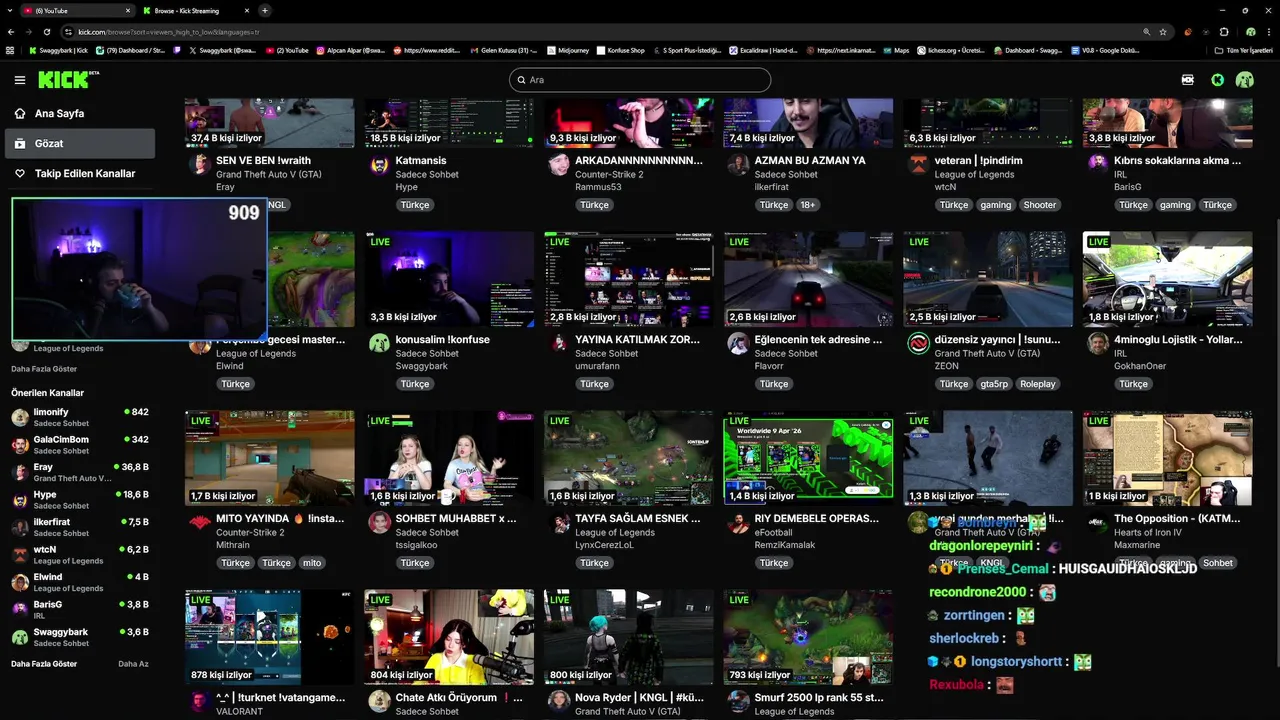Click the stream camera icon in header
Viewport: 1280px width, 720px height.
[1188, 80]
